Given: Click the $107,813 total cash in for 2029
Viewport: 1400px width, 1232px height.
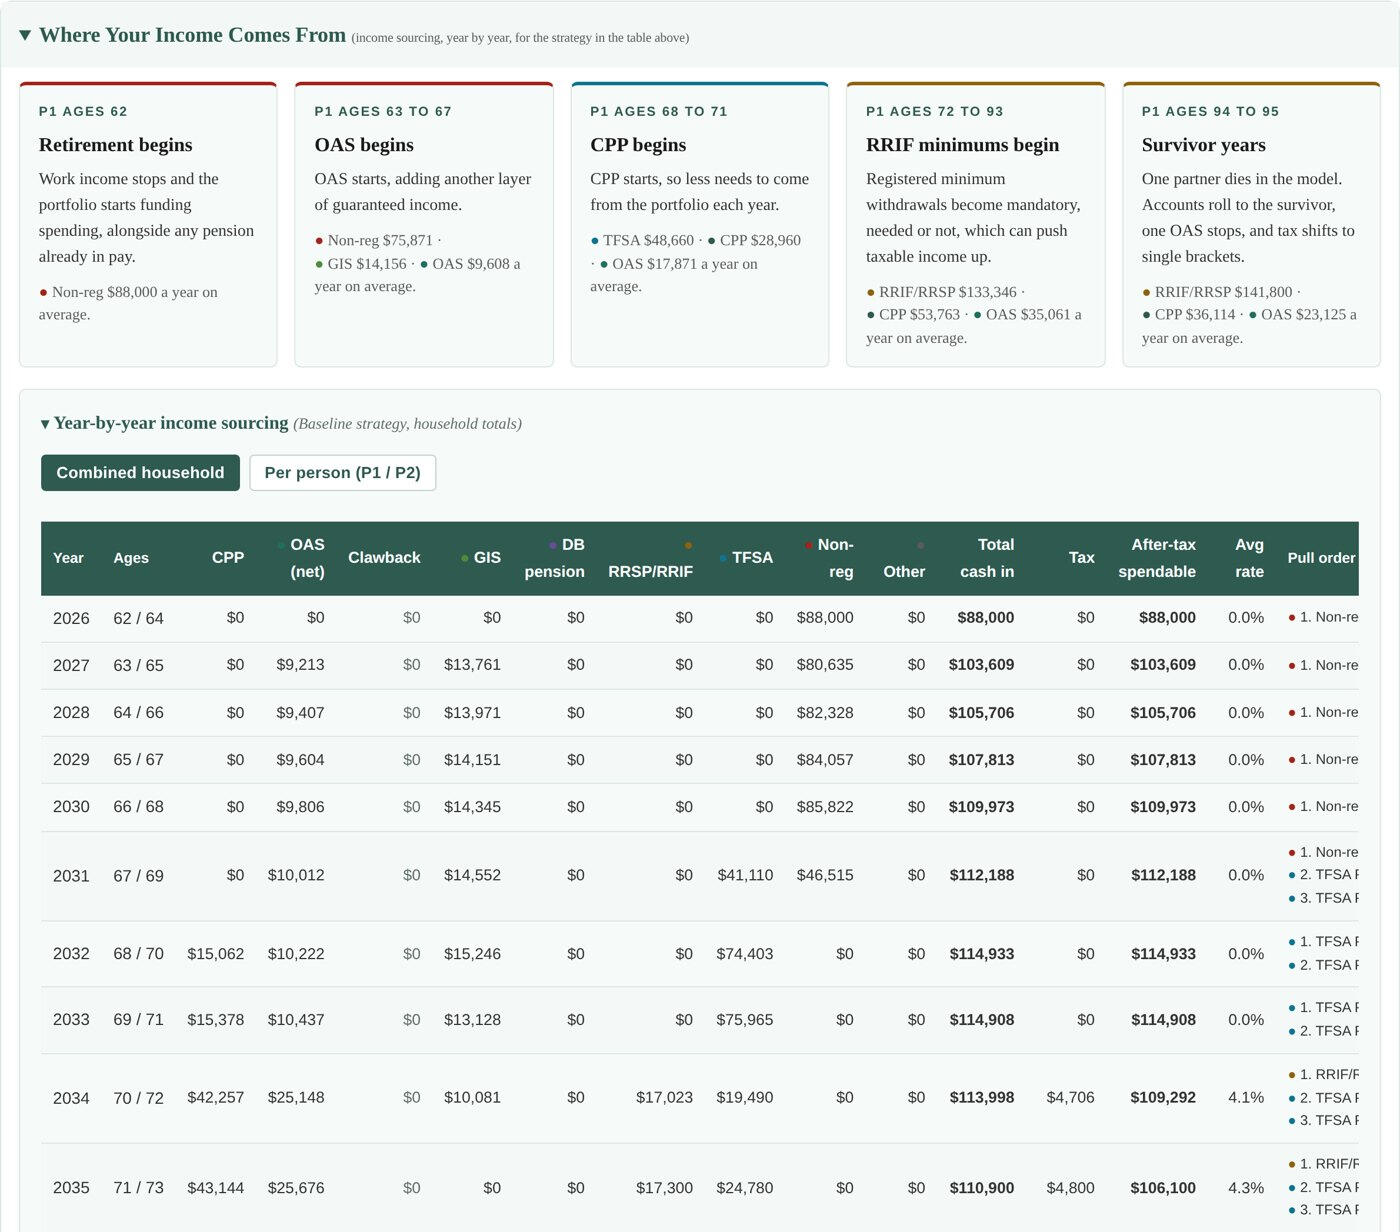Looking at the screenshot, I should click(981, 760).
